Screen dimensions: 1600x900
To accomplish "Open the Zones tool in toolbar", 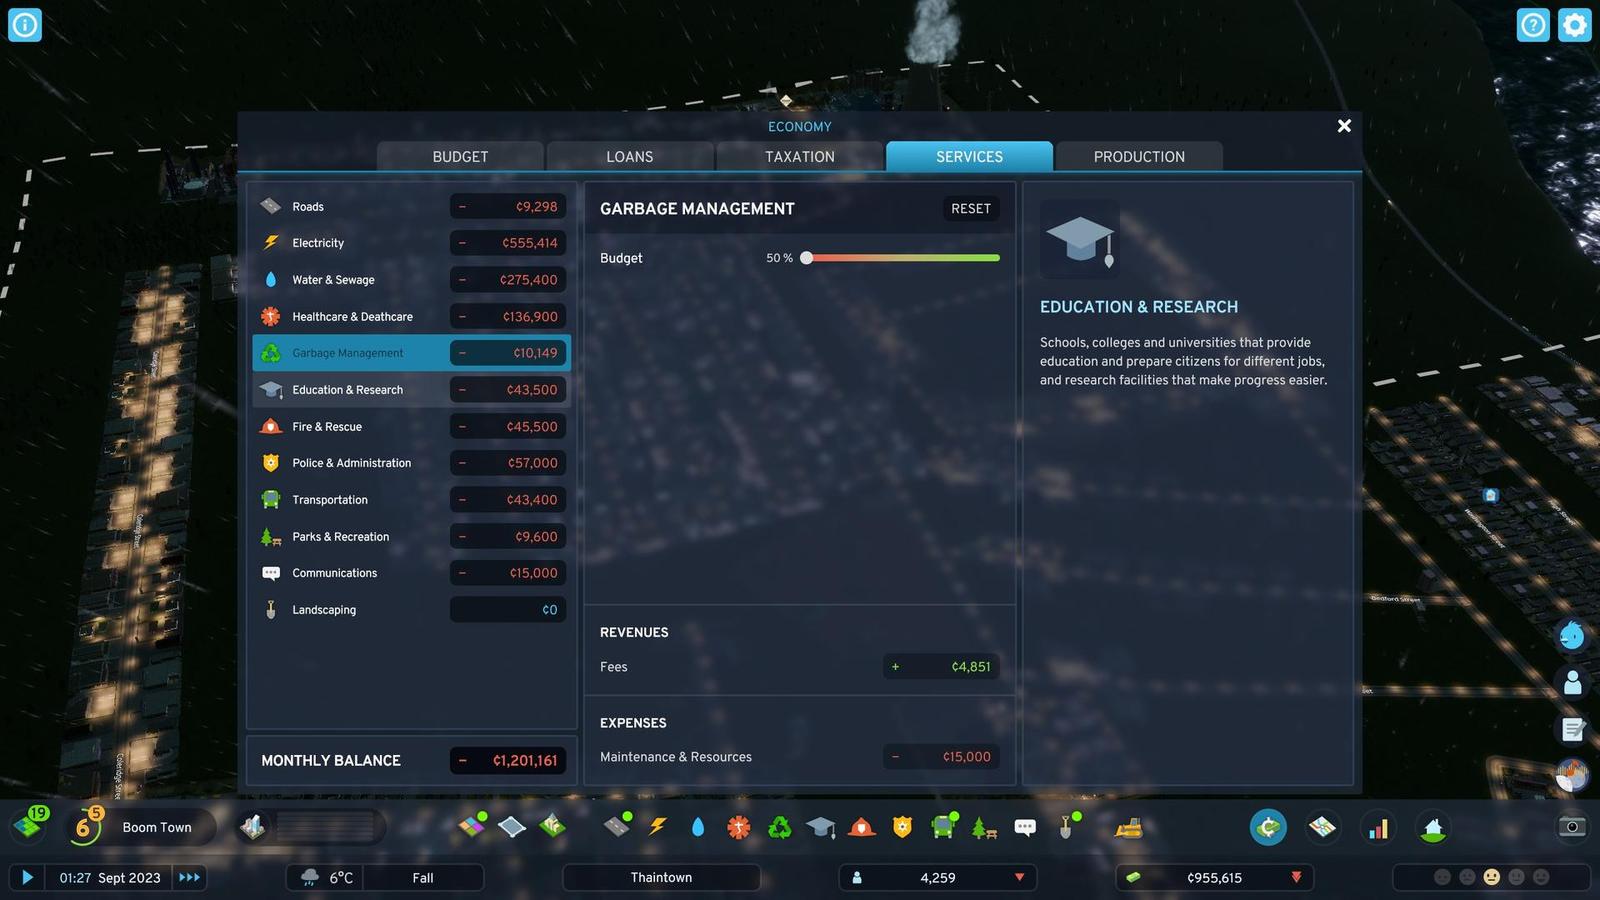I will tap(471, 826).
